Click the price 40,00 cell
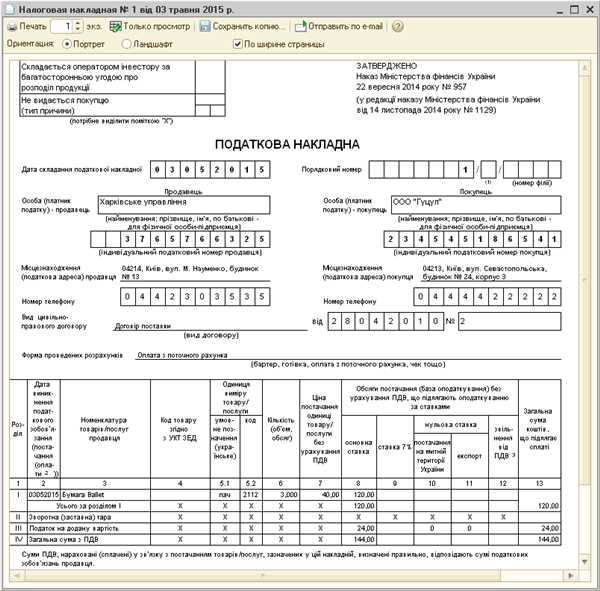The image size is (600, 591). [320, 495]
